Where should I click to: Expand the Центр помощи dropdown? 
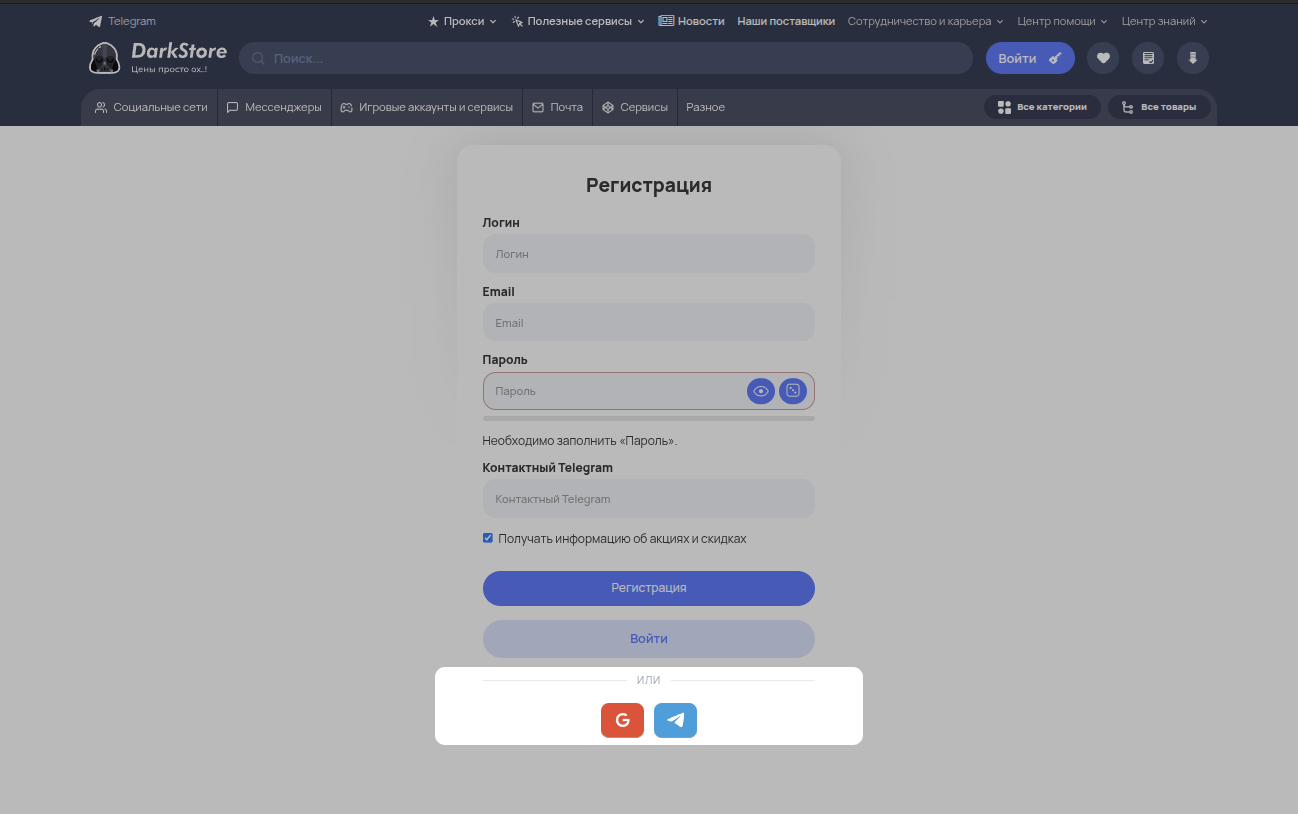pyautogui.click(x=1063, y=21)
